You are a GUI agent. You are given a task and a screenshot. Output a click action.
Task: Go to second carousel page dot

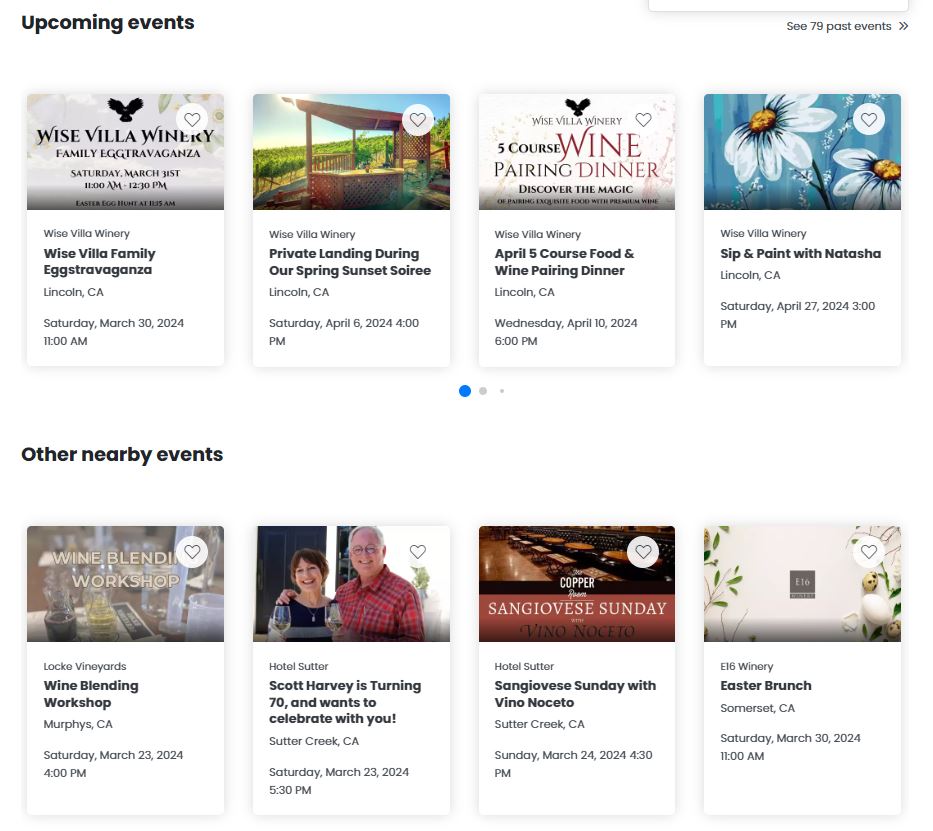click(483, 391)
